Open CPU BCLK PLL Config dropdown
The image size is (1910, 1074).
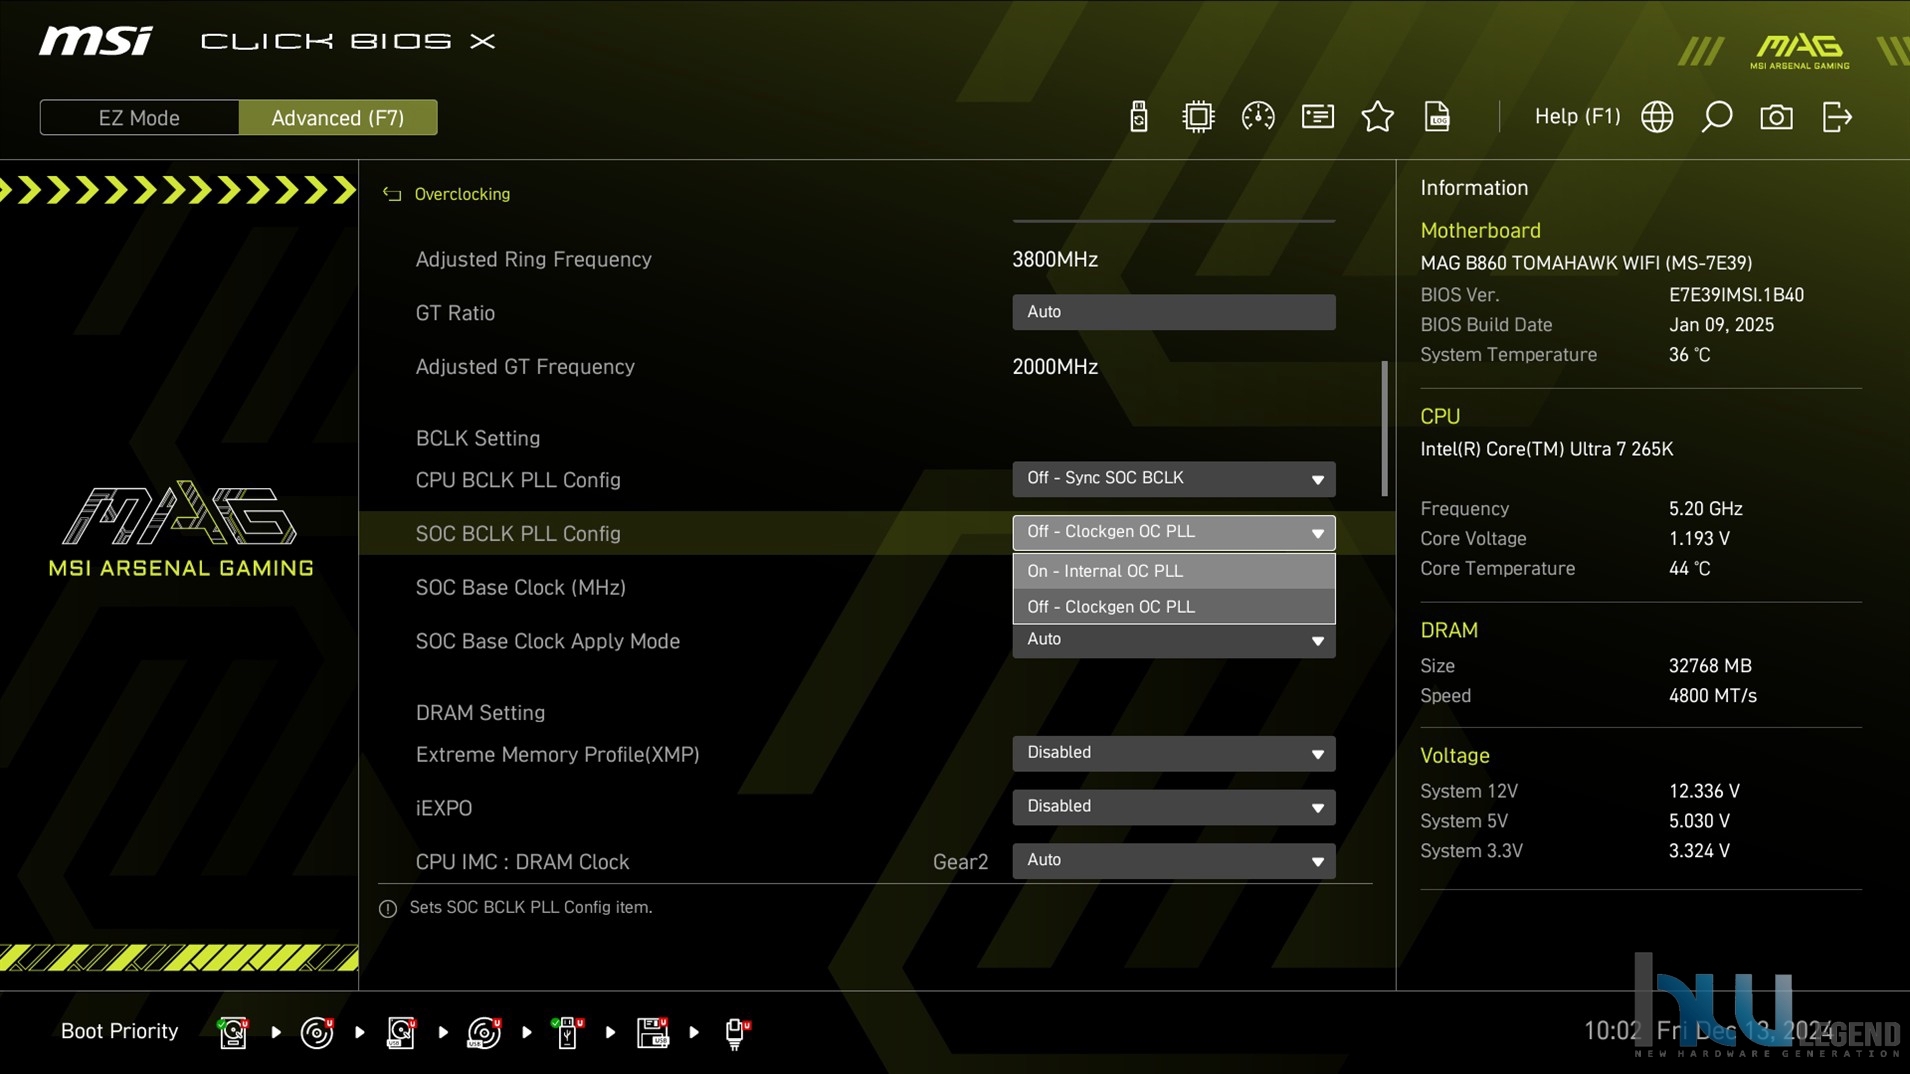(1173, 478)
